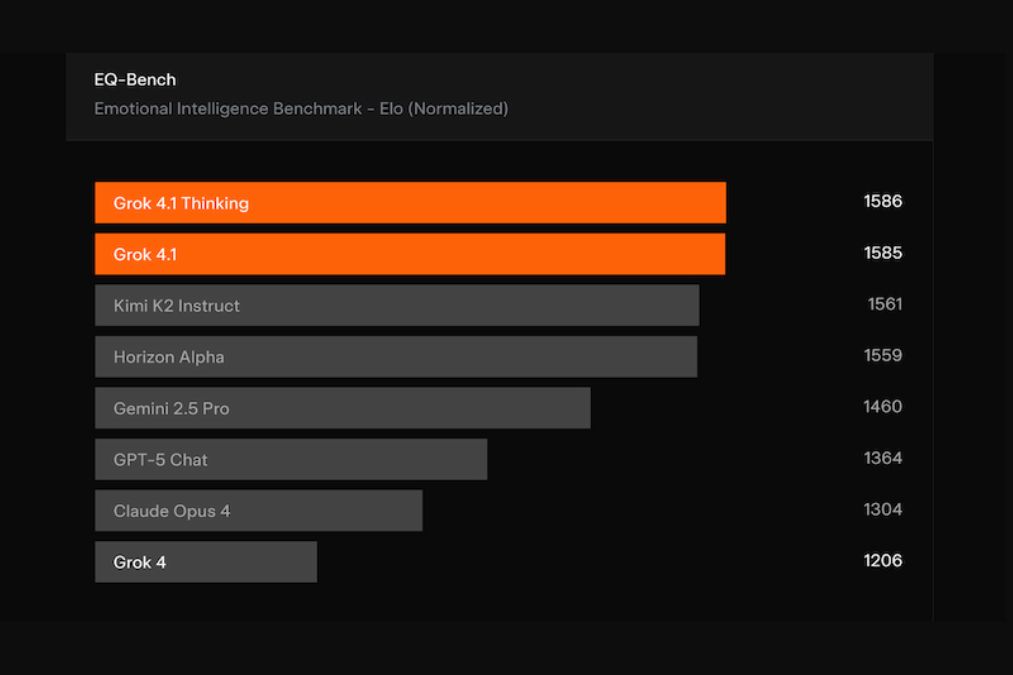The height and width of the screenshot is (675, 1013).
Task: Click the 1561 score for Kimi K2
Action: pos(884,304)
